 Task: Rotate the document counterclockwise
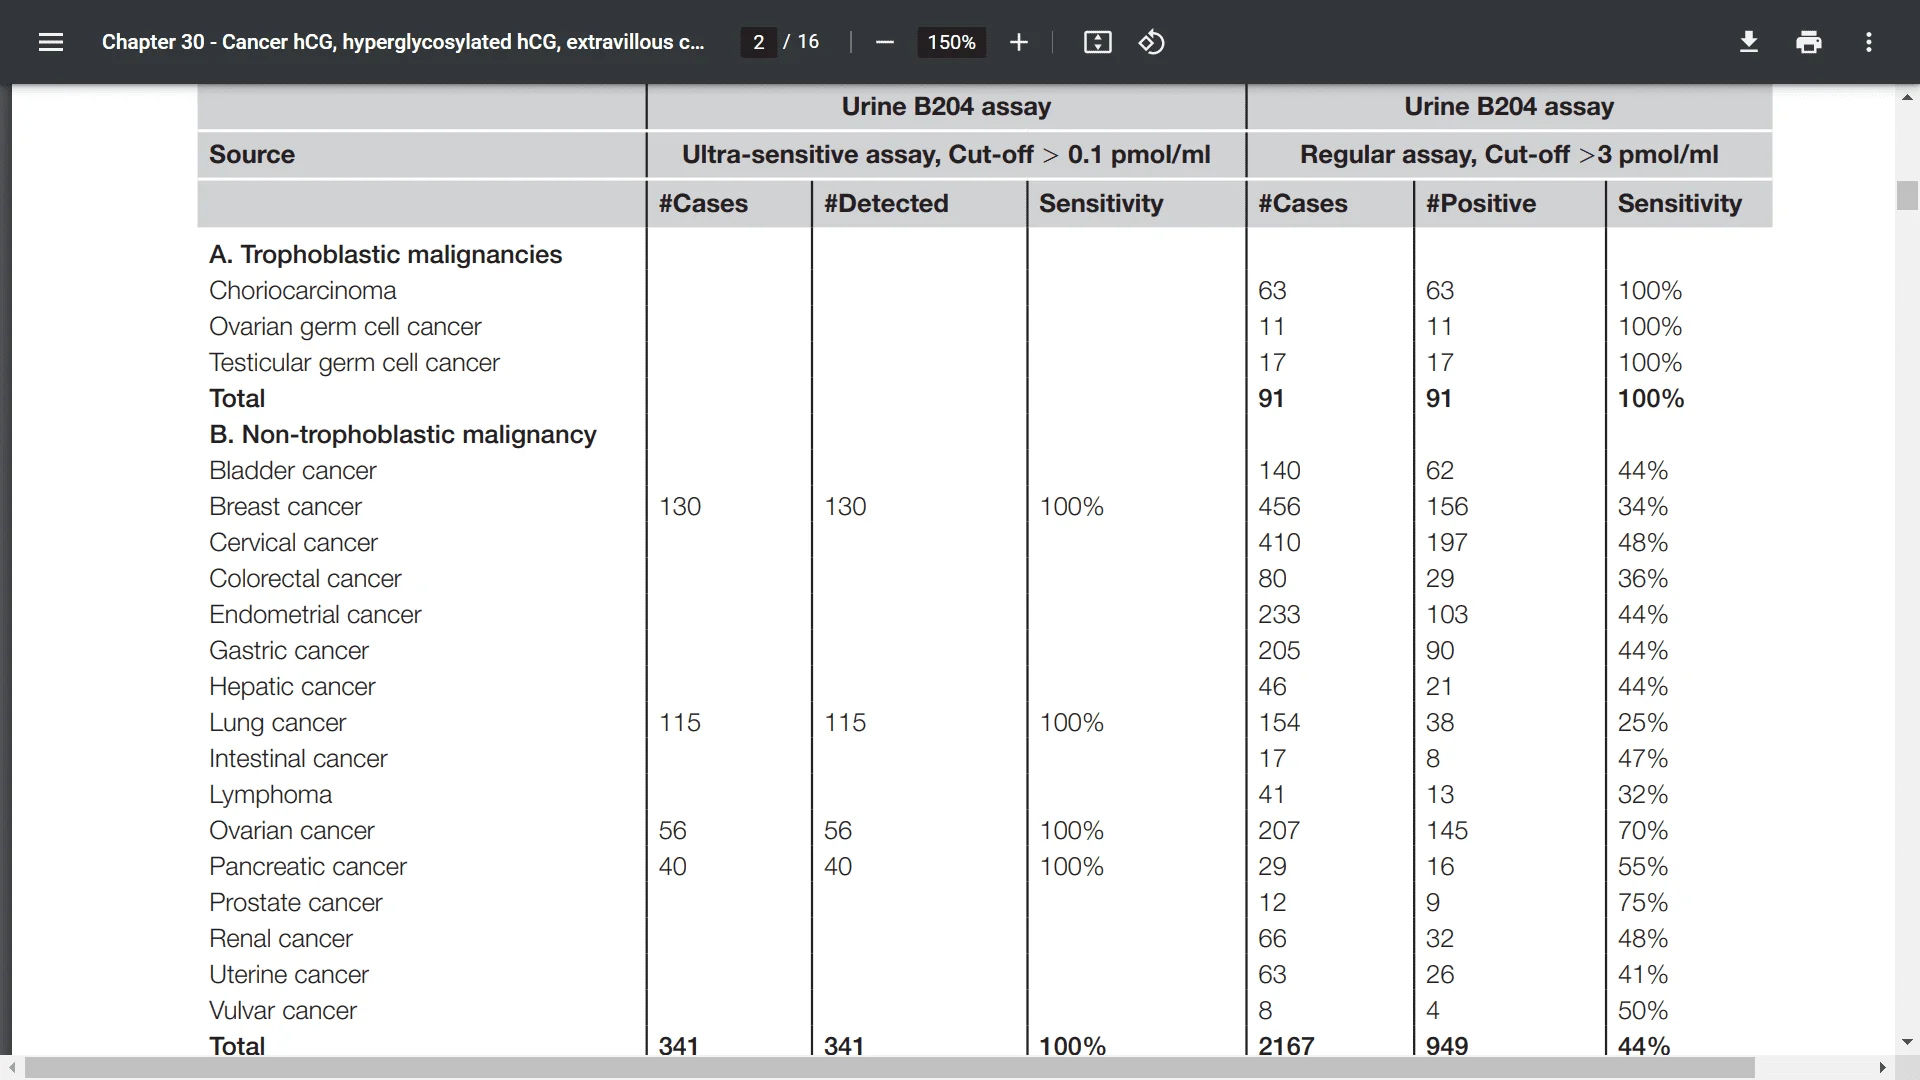1151,42
